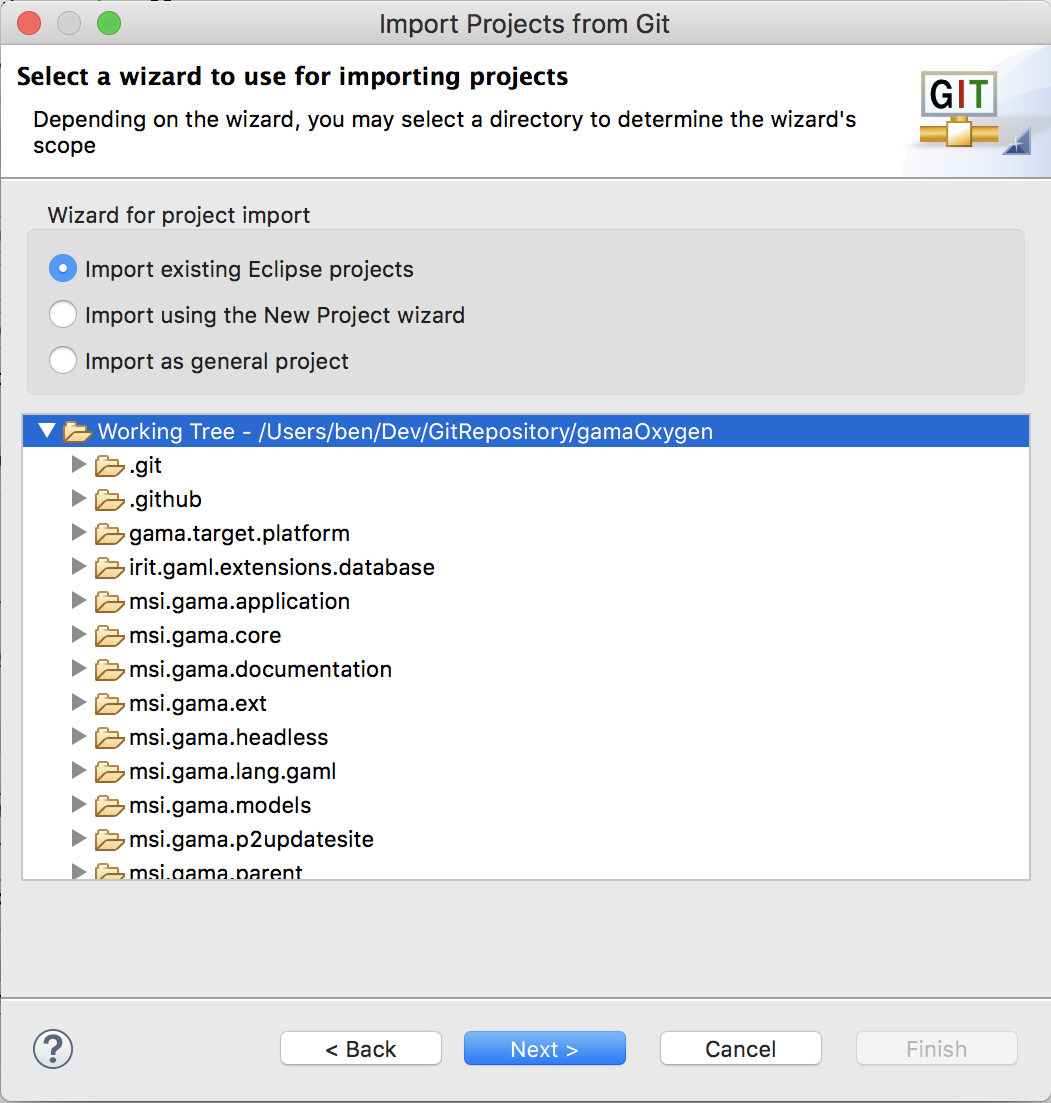Select msi.gama.p2updatesite in the list

251,840
